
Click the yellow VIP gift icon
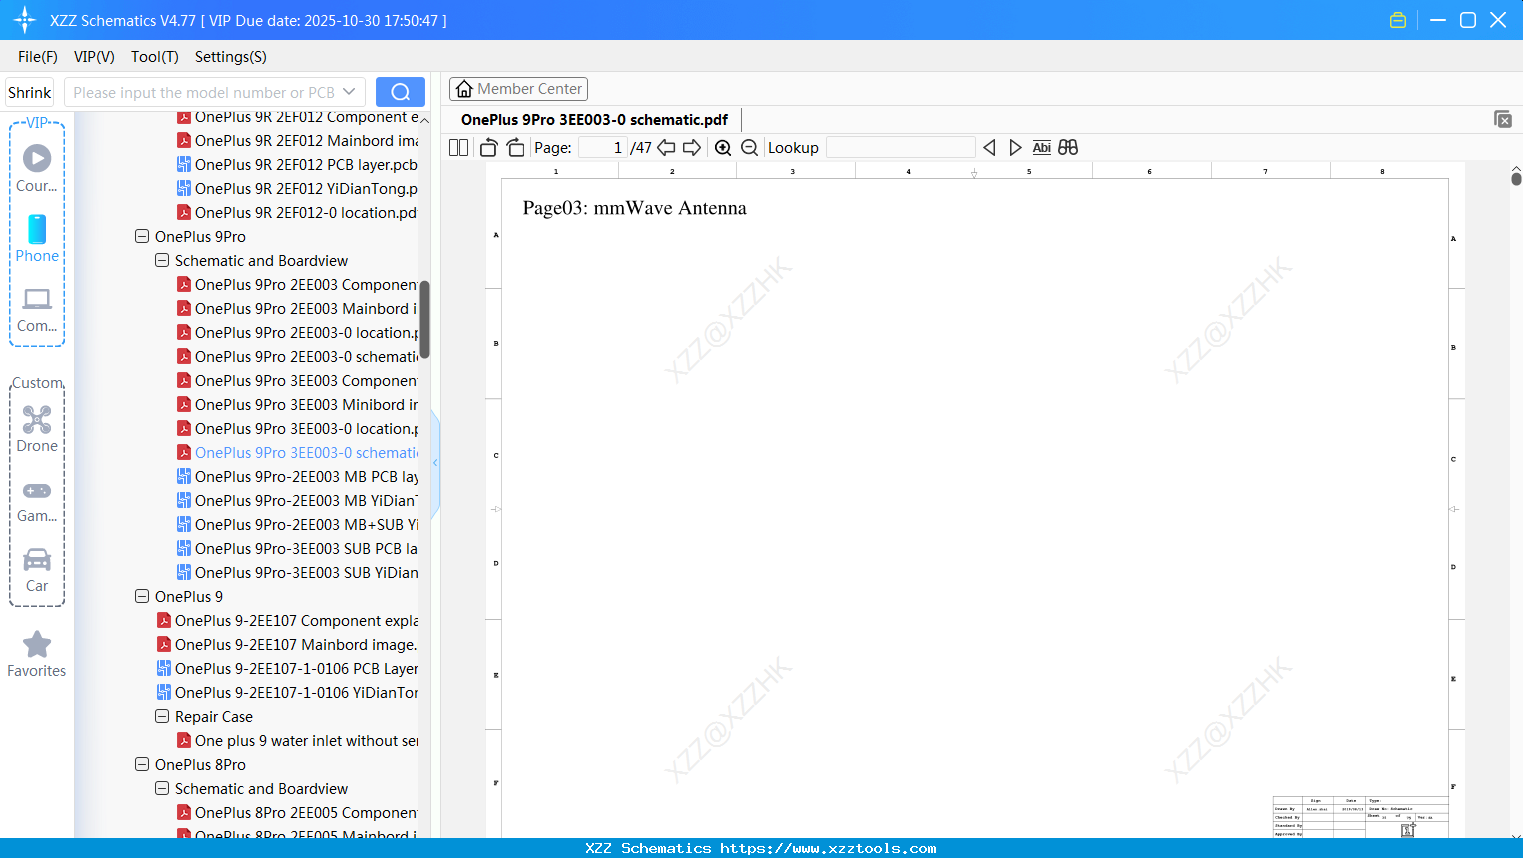point(1398,20)
